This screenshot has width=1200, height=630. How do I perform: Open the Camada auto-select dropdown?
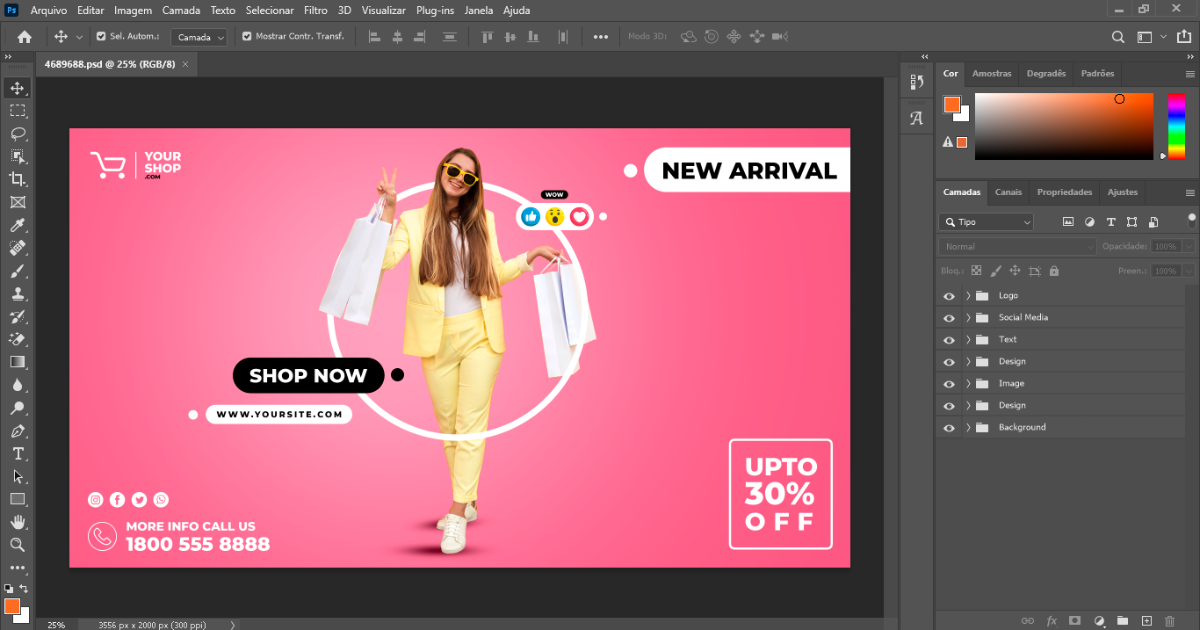tap(199, 37)
